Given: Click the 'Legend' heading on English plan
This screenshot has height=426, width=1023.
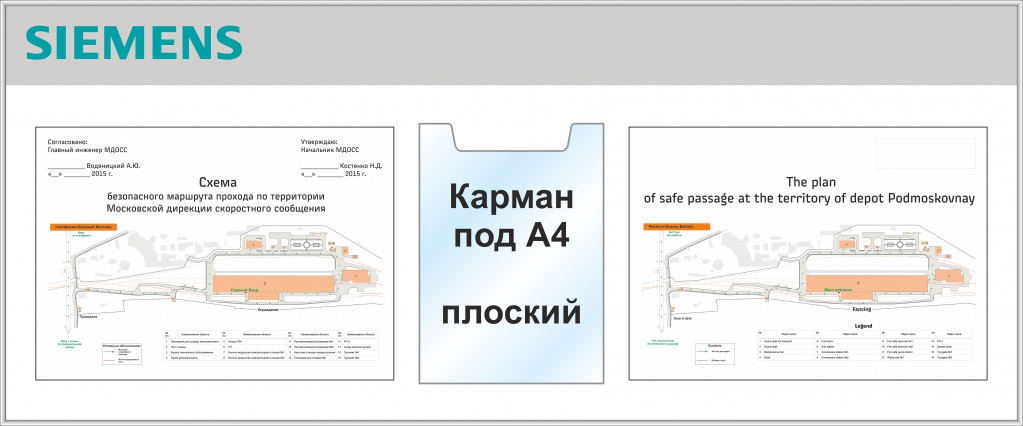Looking at the screenshot, I should click(x=863, y=326).
